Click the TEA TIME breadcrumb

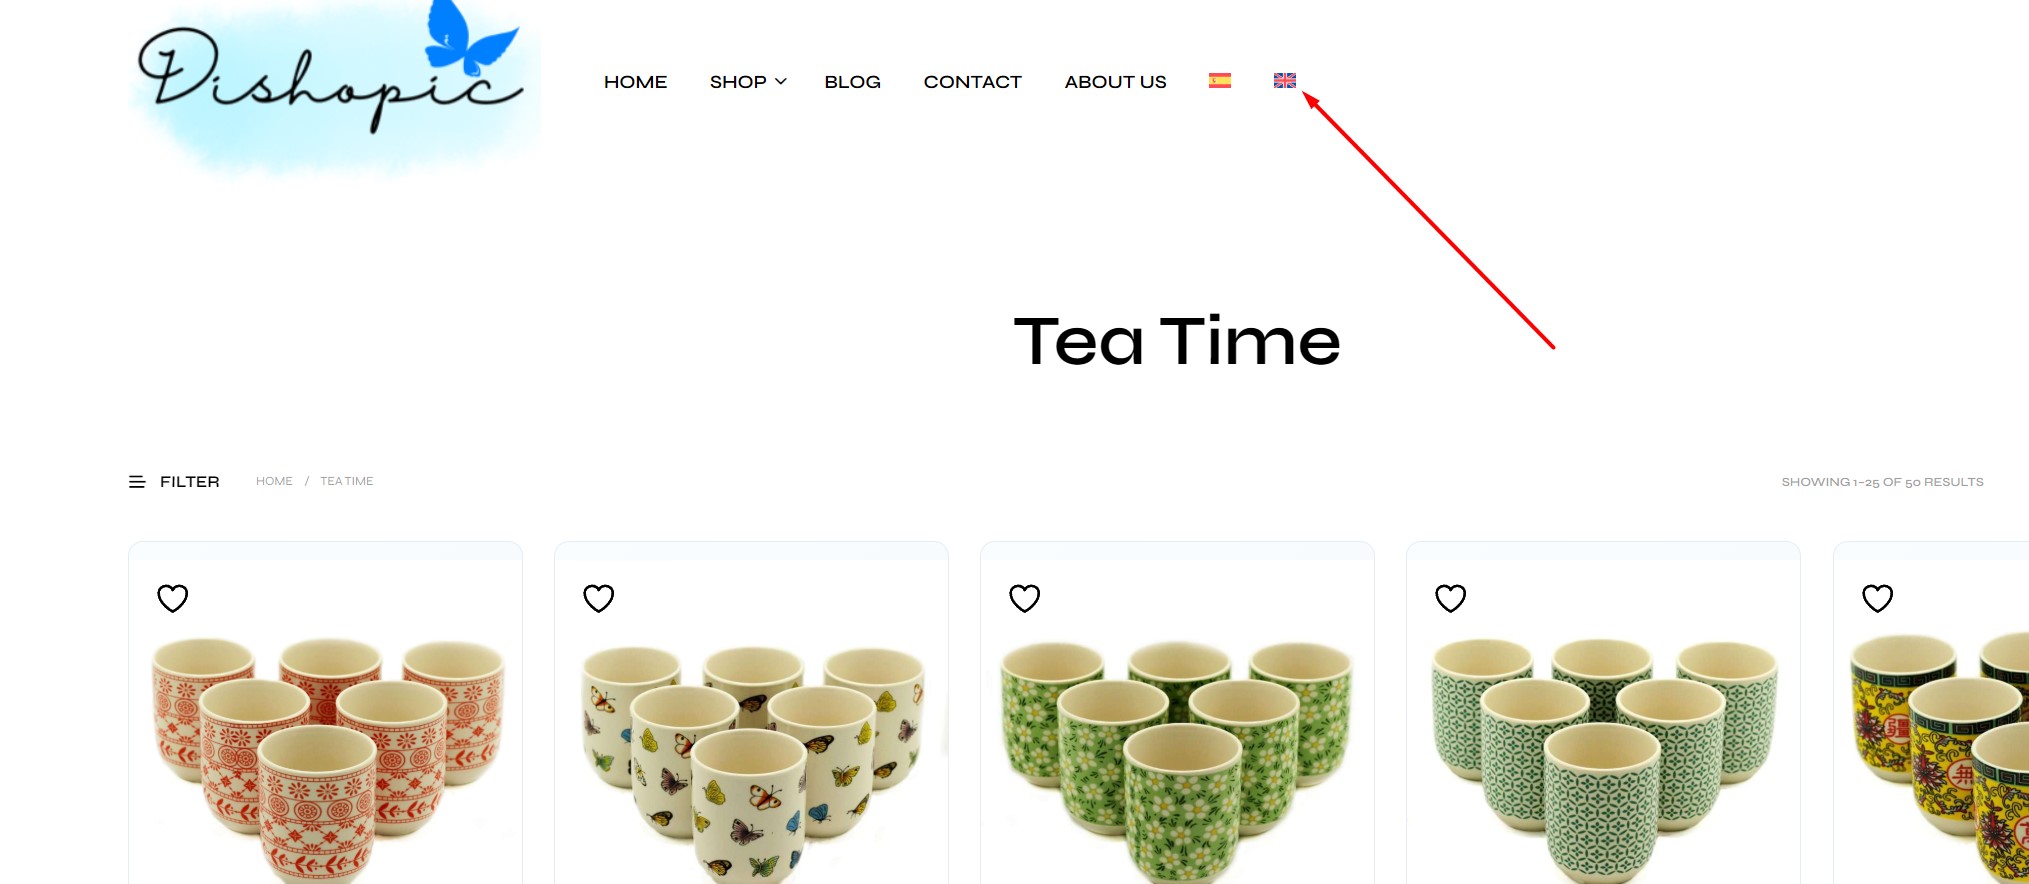(346, 481)
